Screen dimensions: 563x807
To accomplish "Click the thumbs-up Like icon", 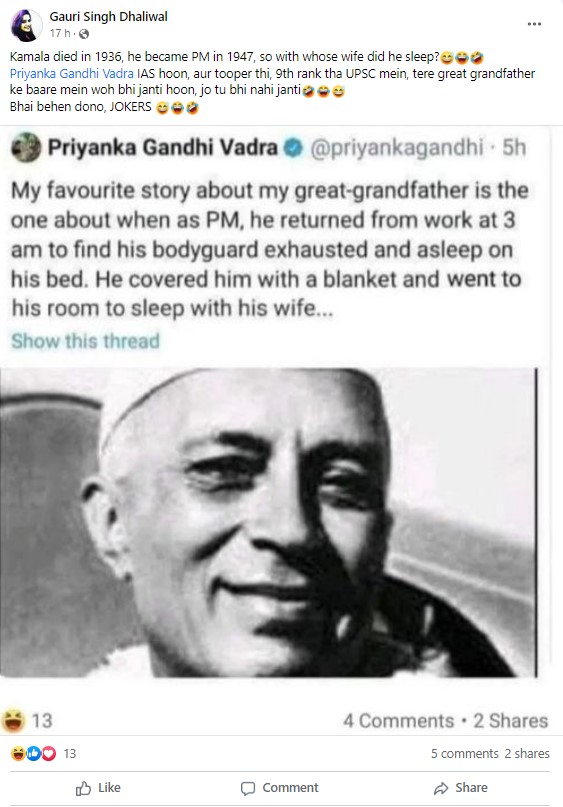I will point(83,788).
